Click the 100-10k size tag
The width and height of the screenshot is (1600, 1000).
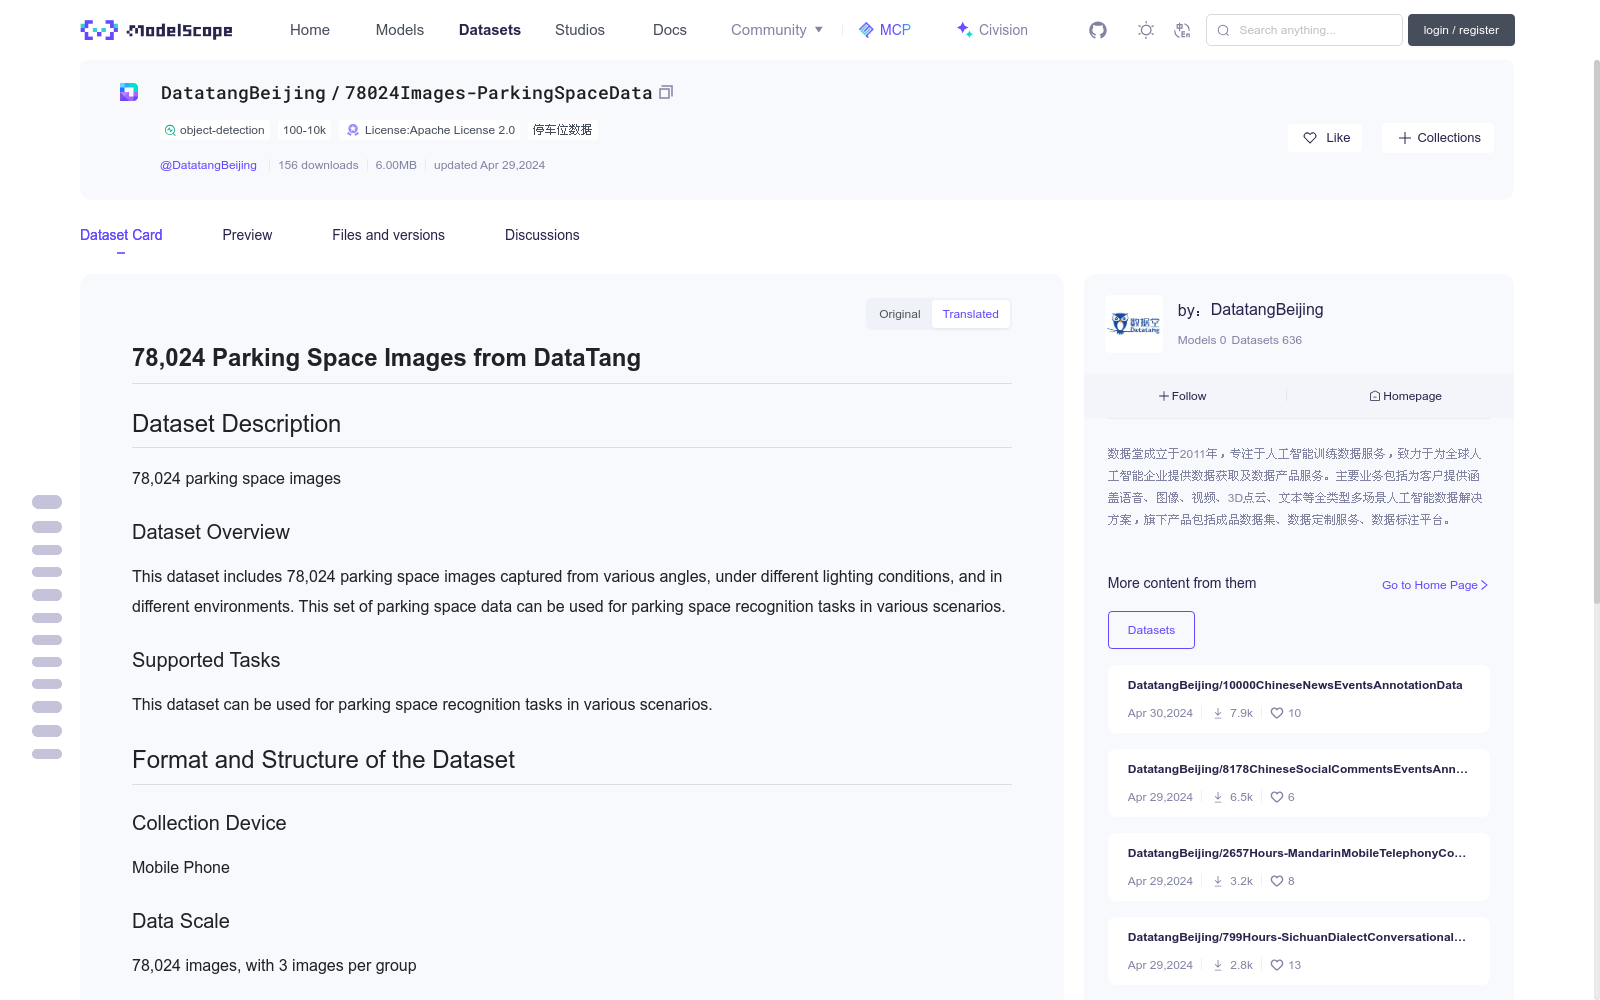(304, 130)
